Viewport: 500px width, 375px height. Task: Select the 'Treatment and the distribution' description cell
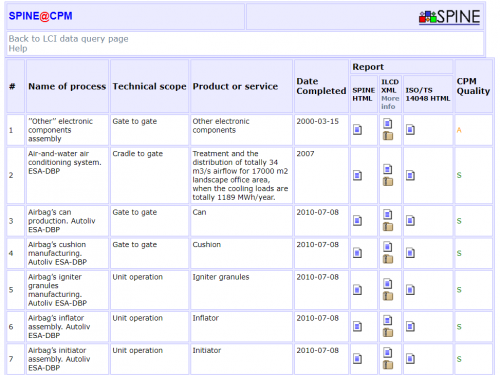[x=241, y=175]
